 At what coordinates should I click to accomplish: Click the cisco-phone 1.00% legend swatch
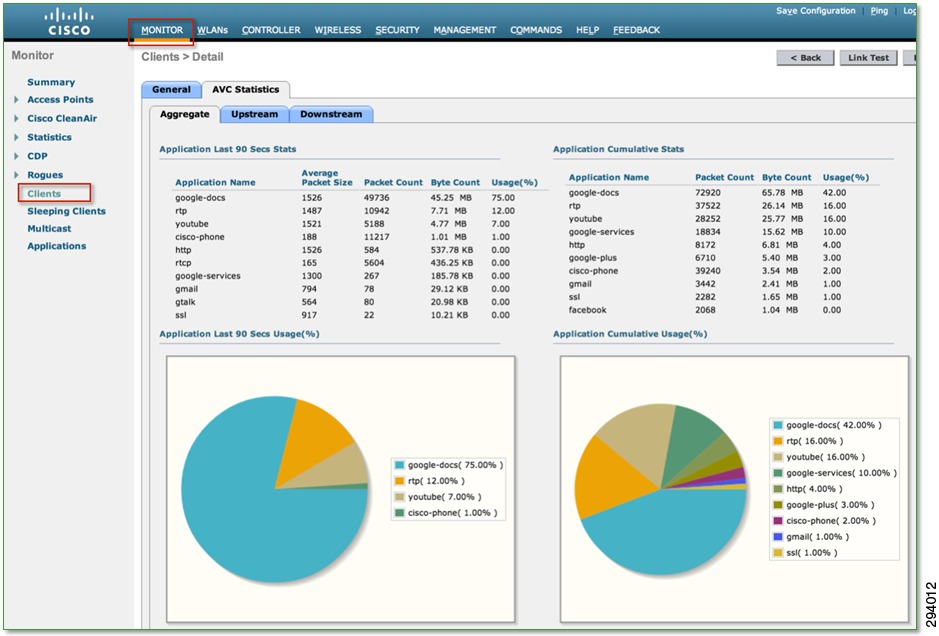click(x=399, y=513)
